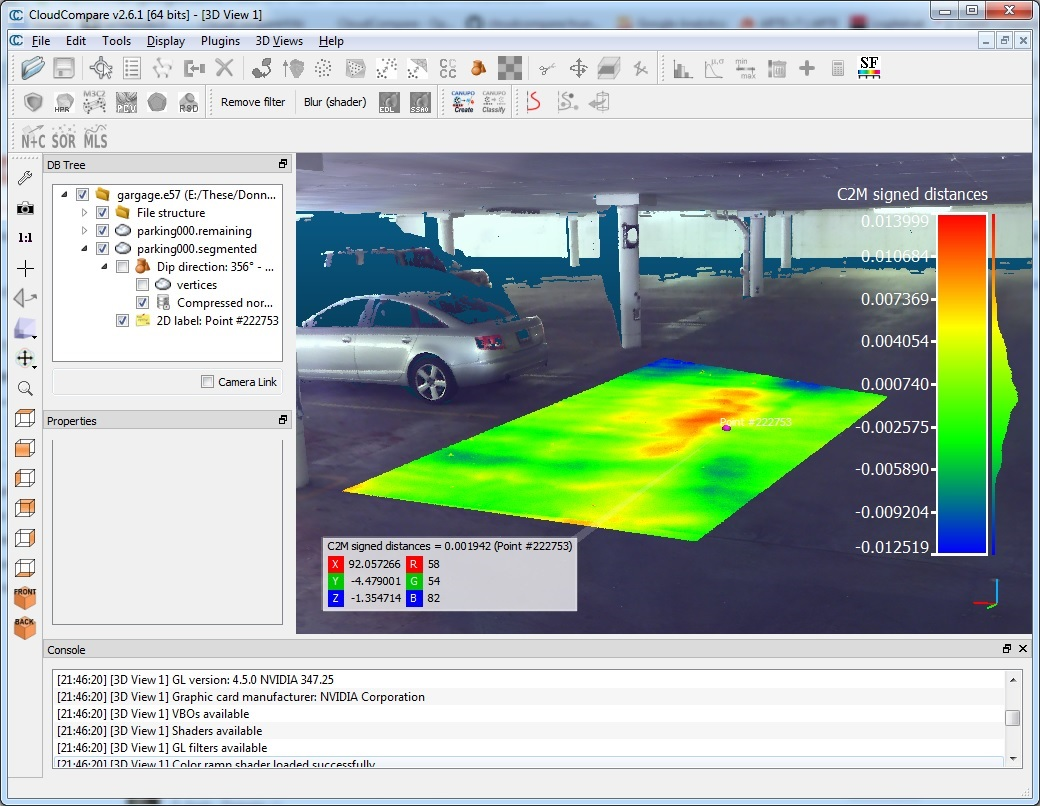Click the Open file folder icon
The width and height of the screenshot is (1040, 806).
(x=33, y=68)
